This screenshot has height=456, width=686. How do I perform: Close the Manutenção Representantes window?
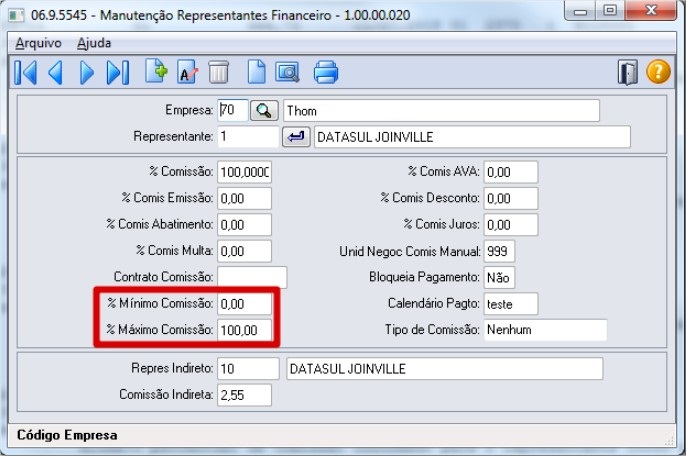[x=651, y=11]
